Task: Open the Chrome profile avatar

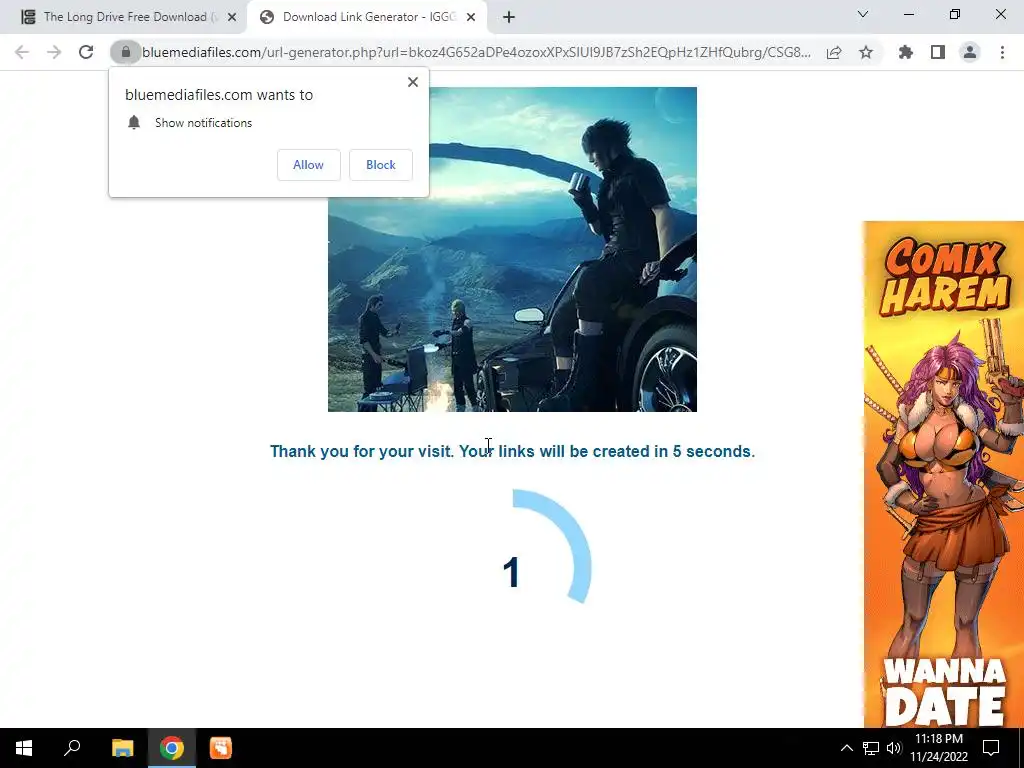Action: pos(970,52)
